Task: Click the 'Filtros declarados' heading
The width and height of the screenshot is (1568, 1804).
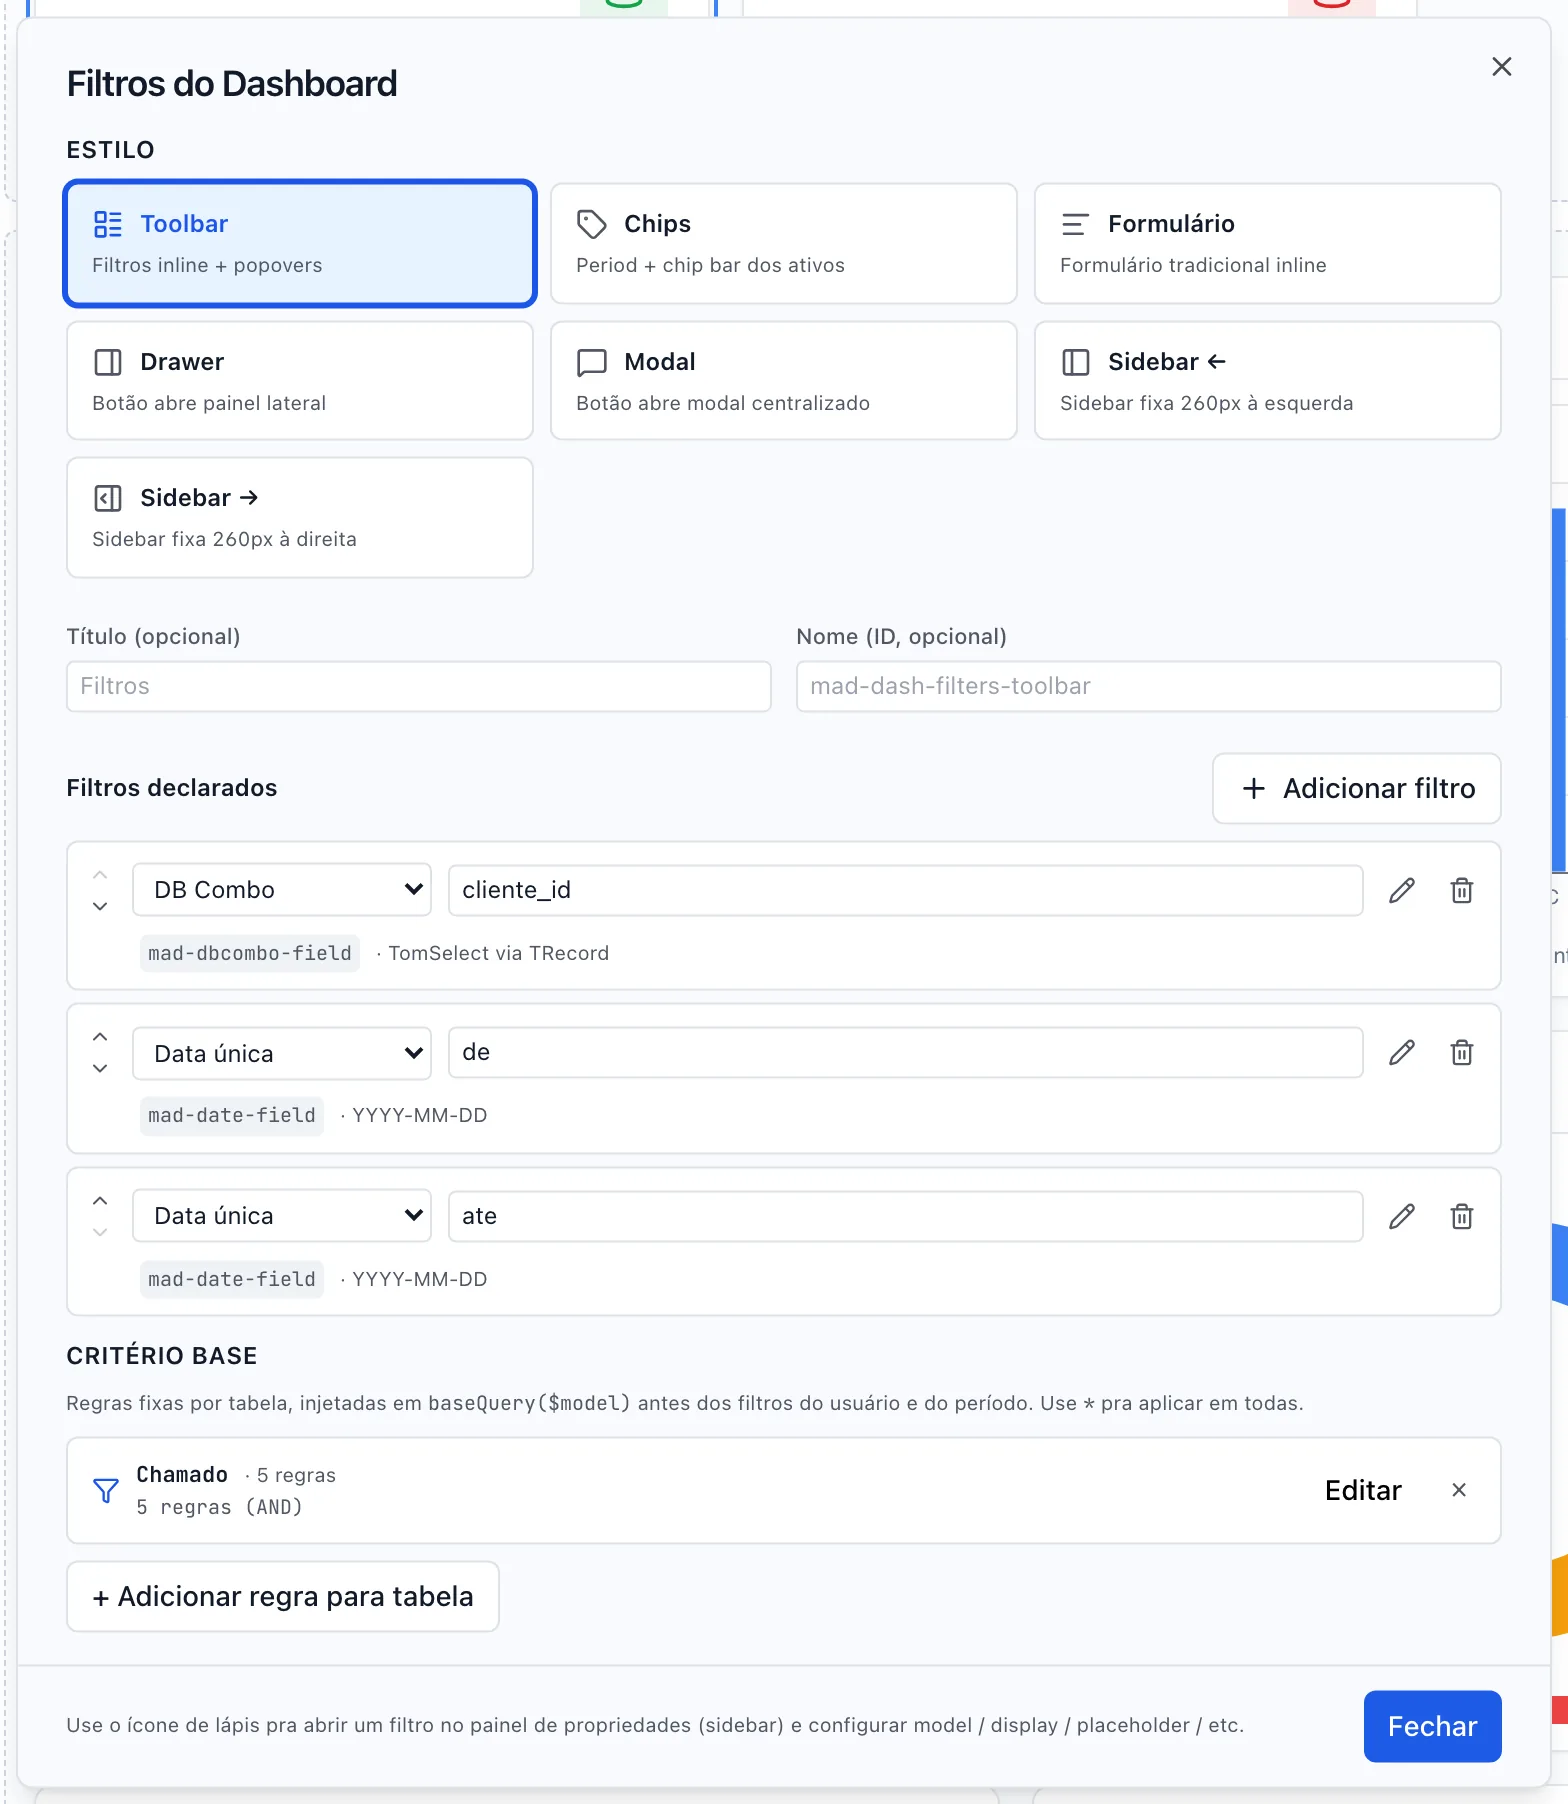Action: click(172, 788)
